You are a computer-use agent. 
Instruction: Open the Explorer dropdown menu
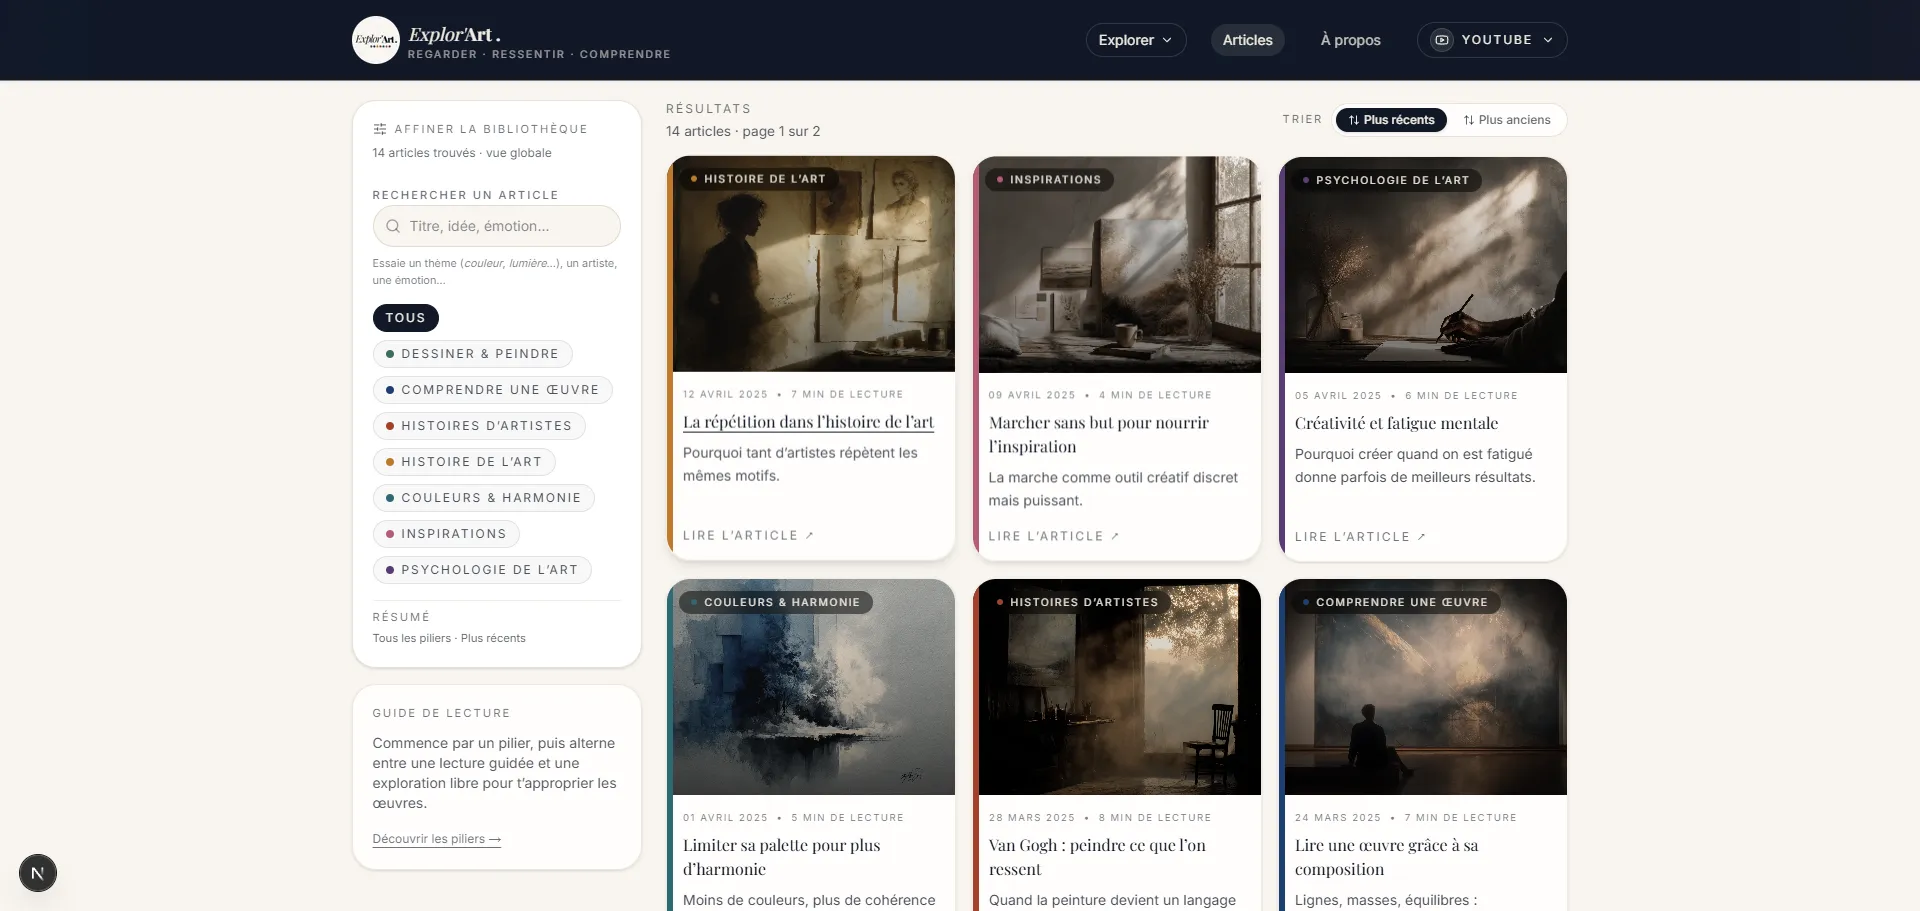pyautogui.click(x=1135, y=40)
